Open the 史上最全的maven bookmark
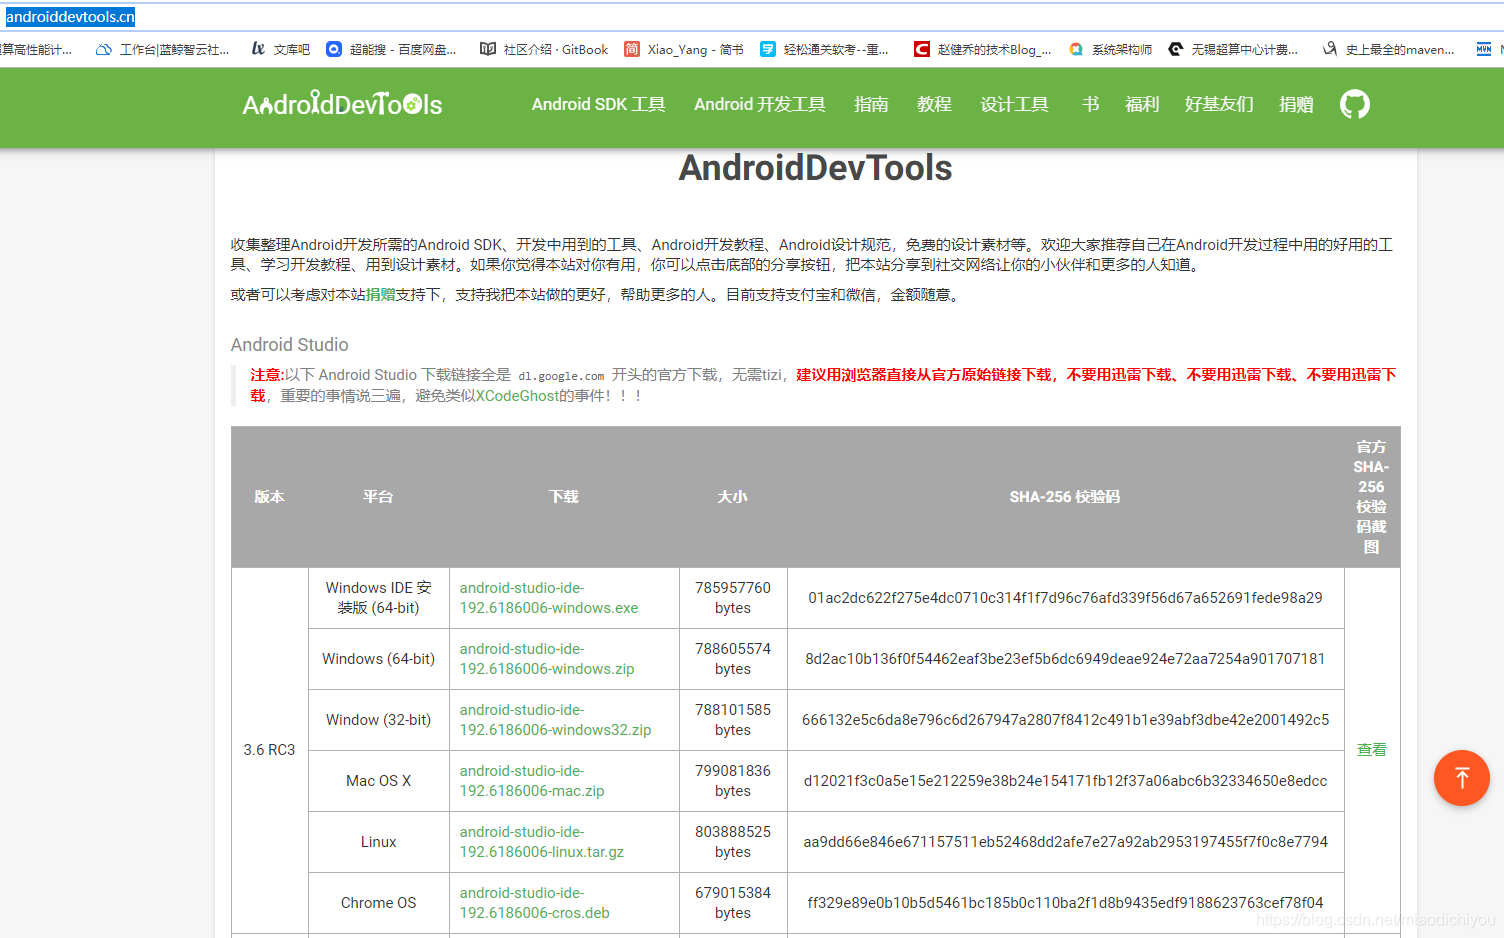Viewport: 1504px width, 938px height. tap(1388, 49)
